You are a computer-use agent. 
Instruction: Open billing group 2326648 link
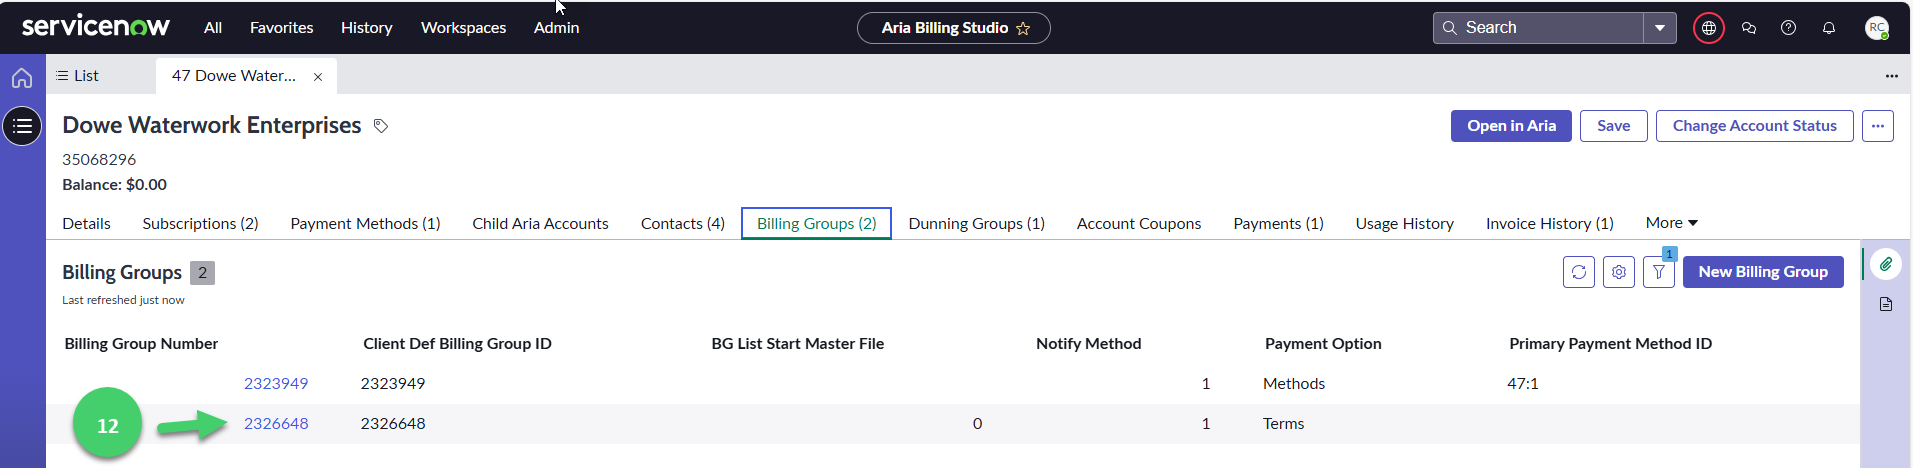click(276, 424)
